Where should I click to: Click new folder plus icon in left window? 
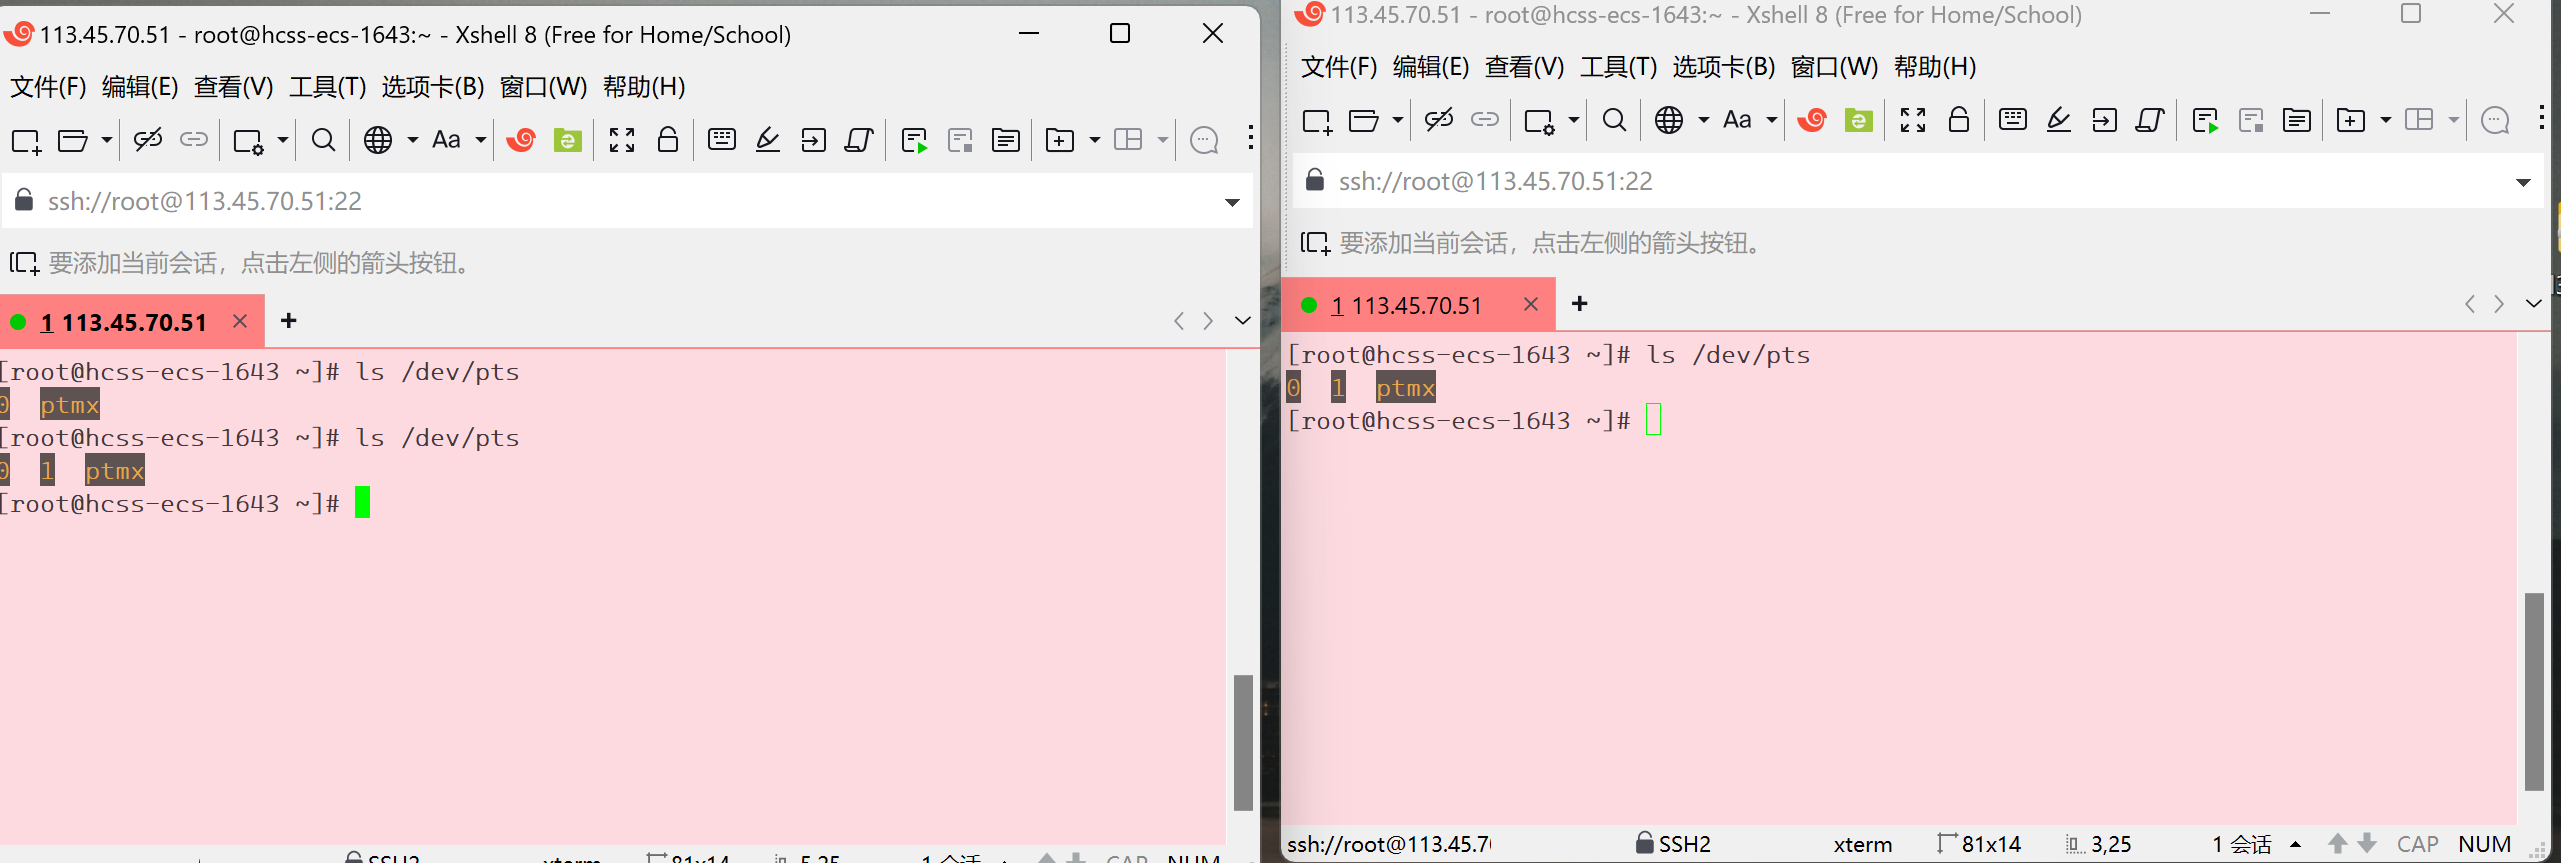point(1060,140)
